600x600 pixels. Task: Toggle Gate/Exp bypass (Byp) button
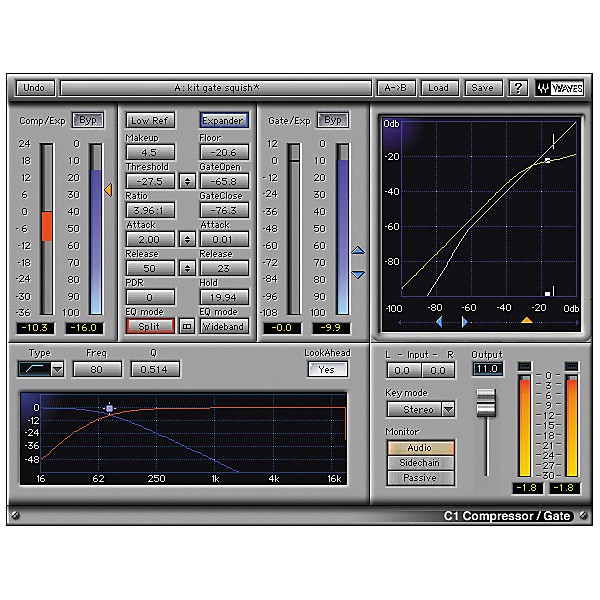[333, 120]
